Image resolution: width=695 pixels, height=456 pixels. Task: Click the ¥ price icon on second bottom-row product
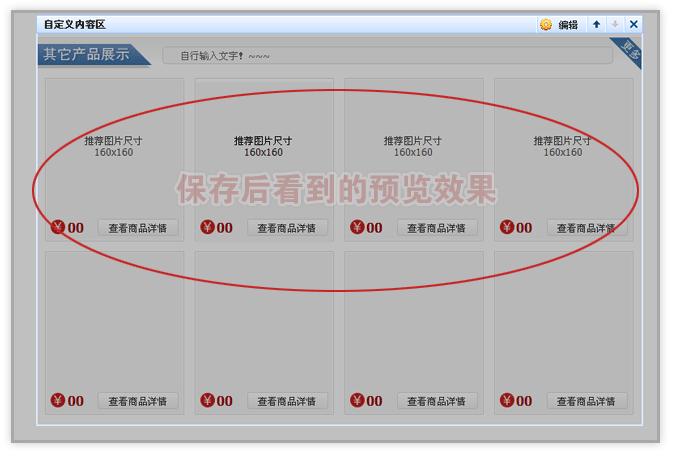point(207,400)
